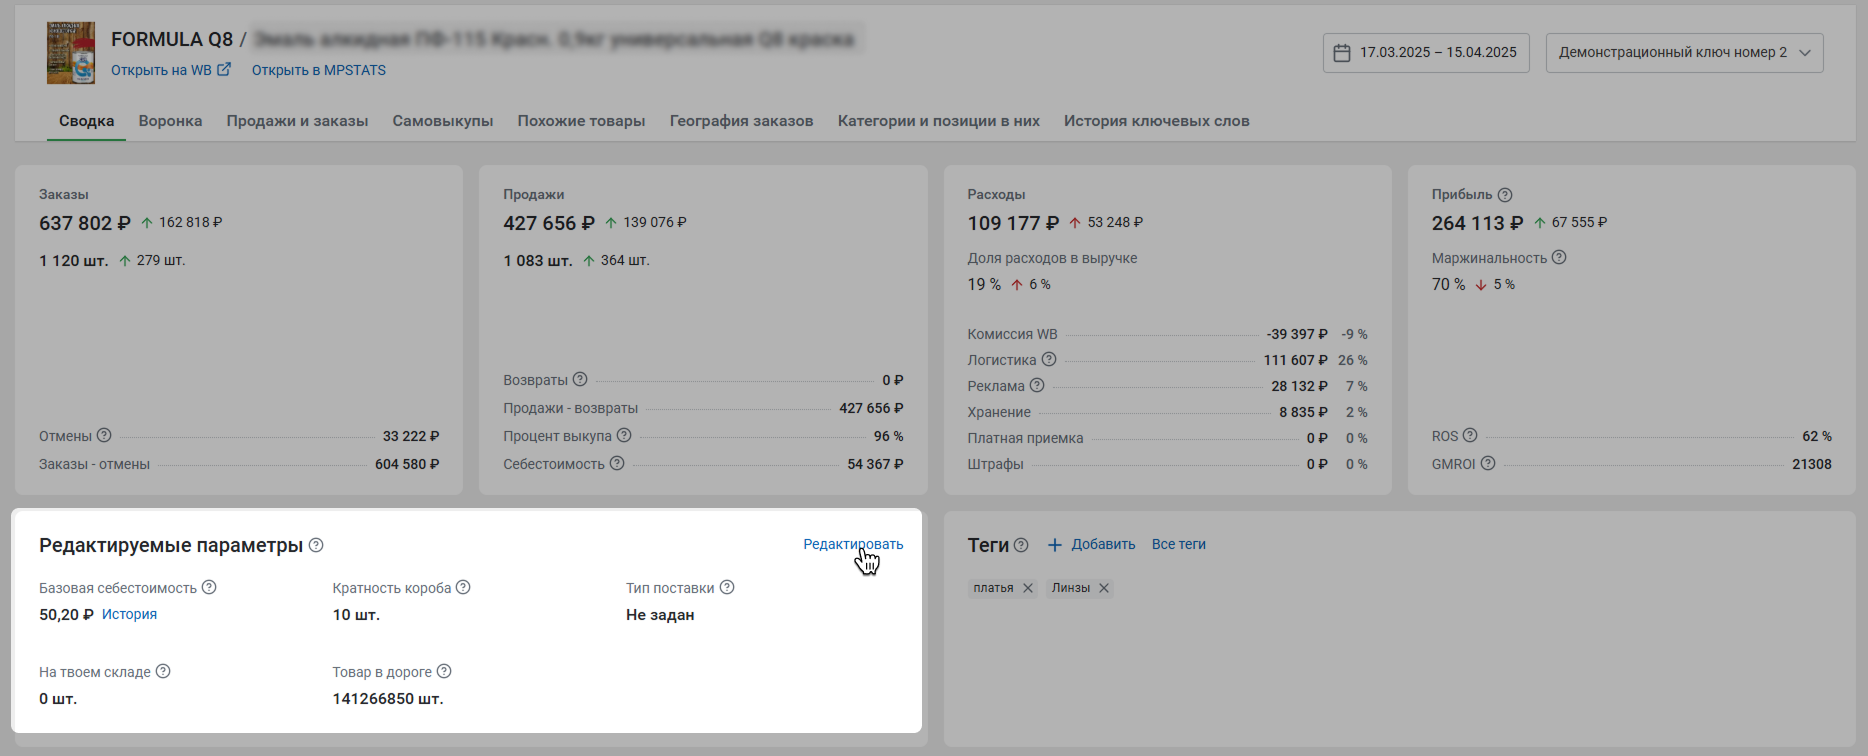1868x756 pixels.
Task: Click the plus icon to add tag
Action: tap(1054, 545)
